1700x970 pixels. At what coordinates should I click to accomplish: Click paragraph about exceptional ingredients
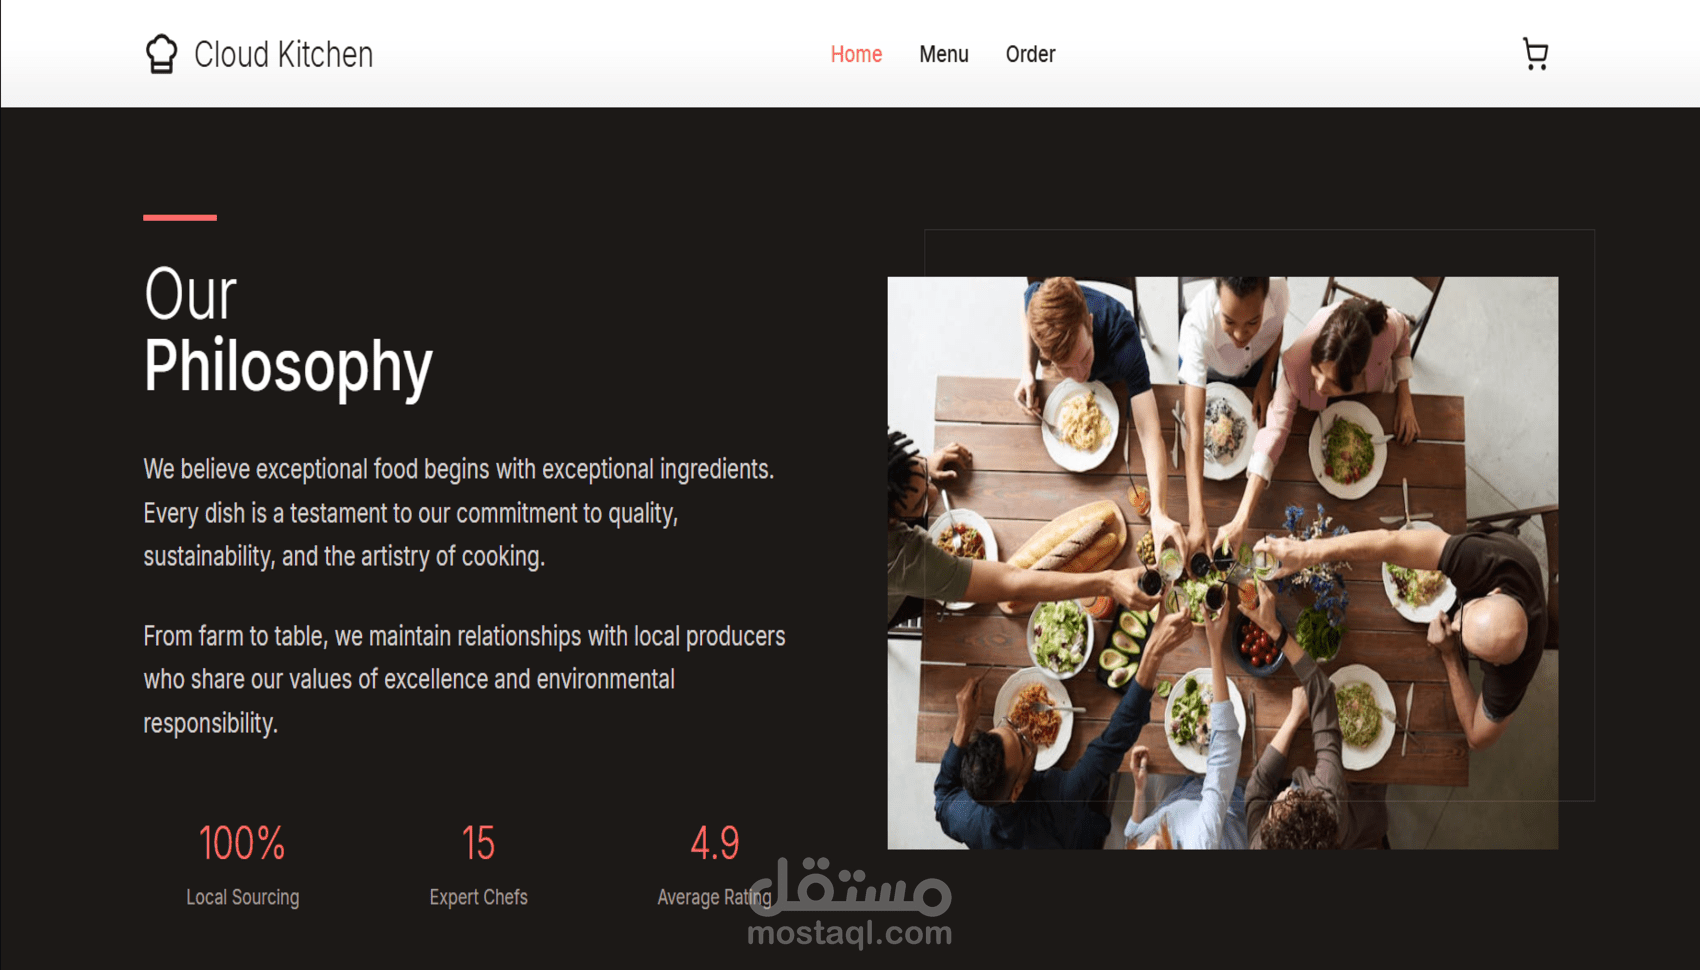pos(459,512)
